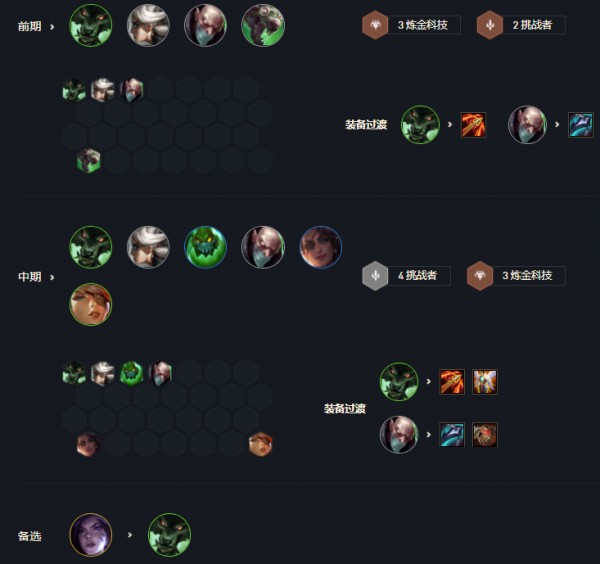Click the green Zac portrait in 中期 row
Image resolution: width=600 pixels, height=564 pixels.
[205, 247]
